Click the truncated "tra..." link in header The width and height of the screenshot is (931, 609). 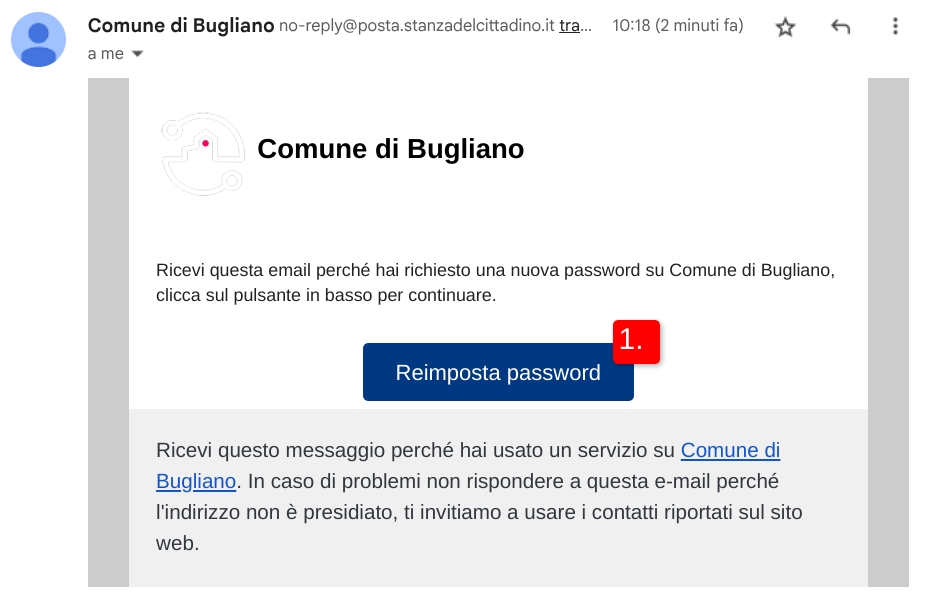(x=575, y=26)
